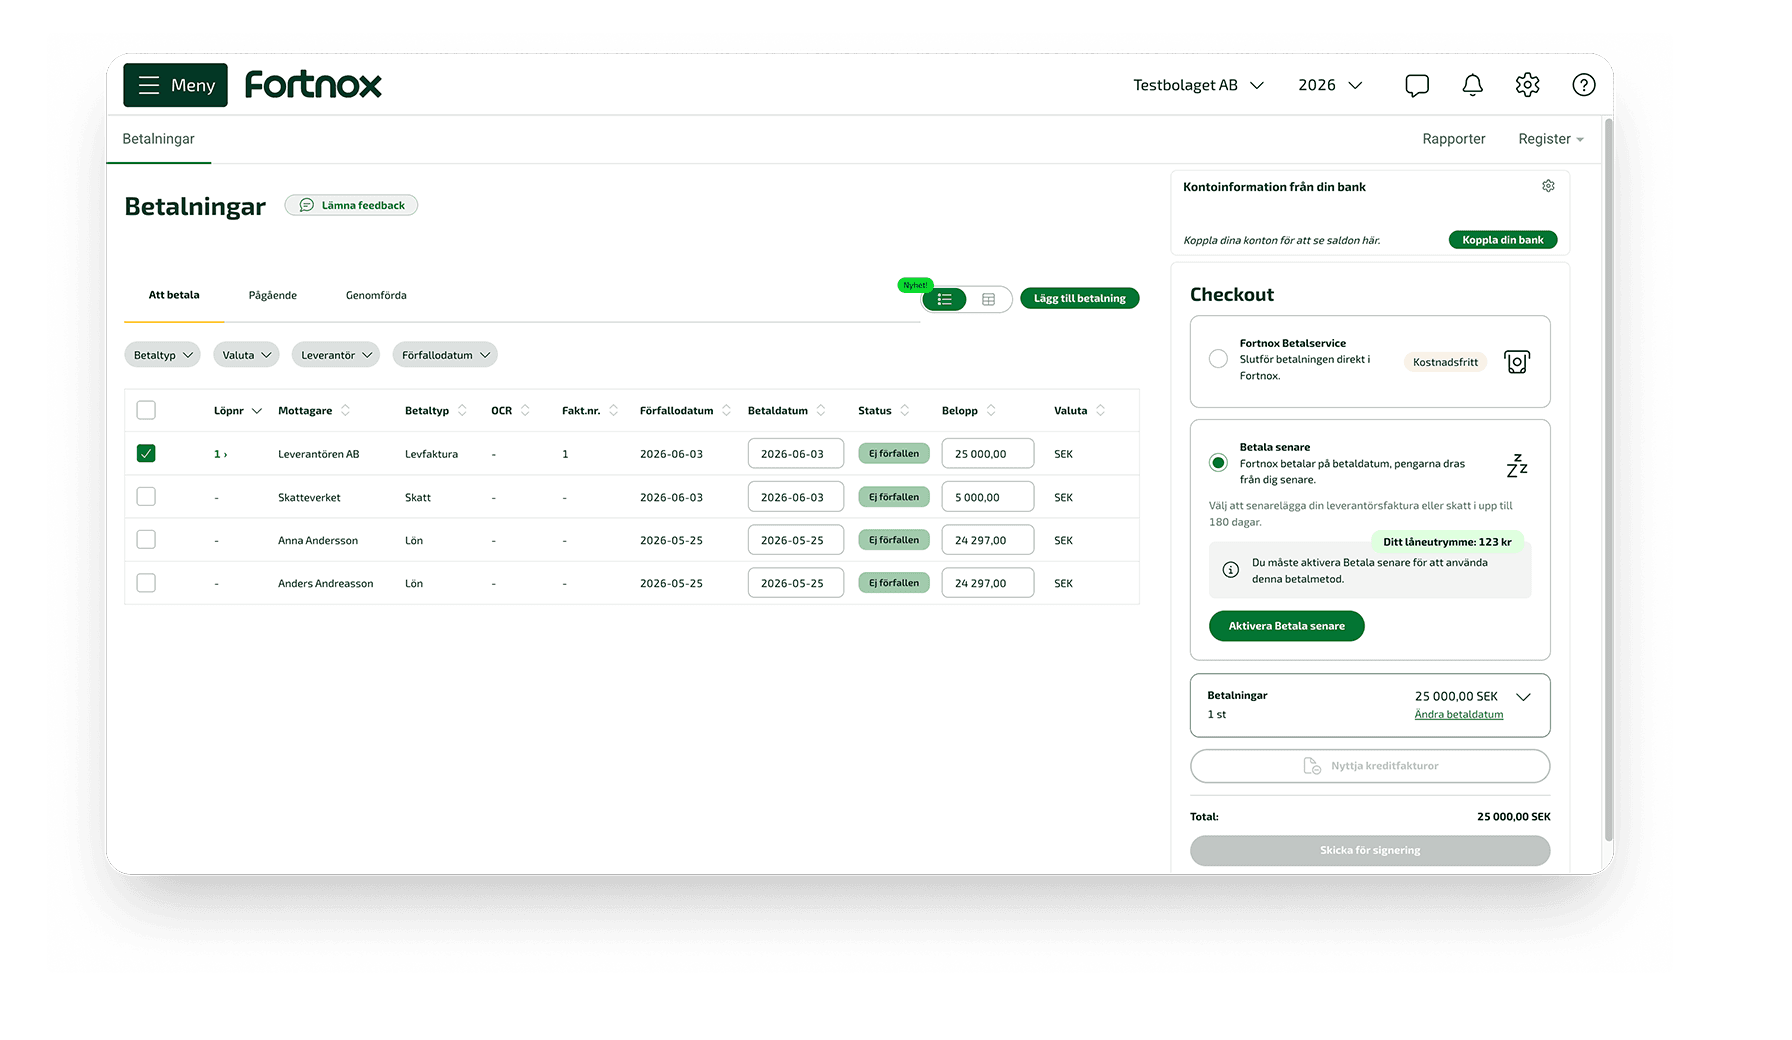Image resolution: width=1792 pixels, height=1040 pixels.
Task: Switch to Genomförda tab
Action: click(376, 295)
